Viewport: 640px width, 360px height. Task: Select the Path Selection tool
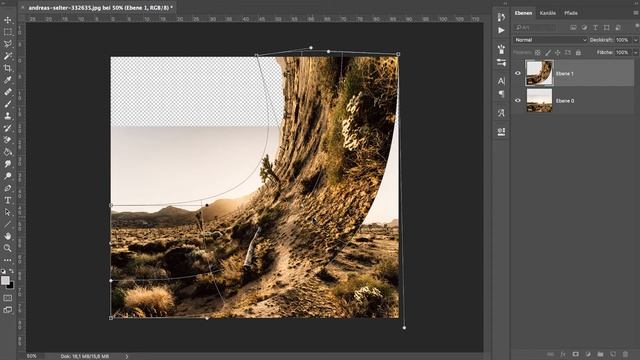(x=8, y=212)
